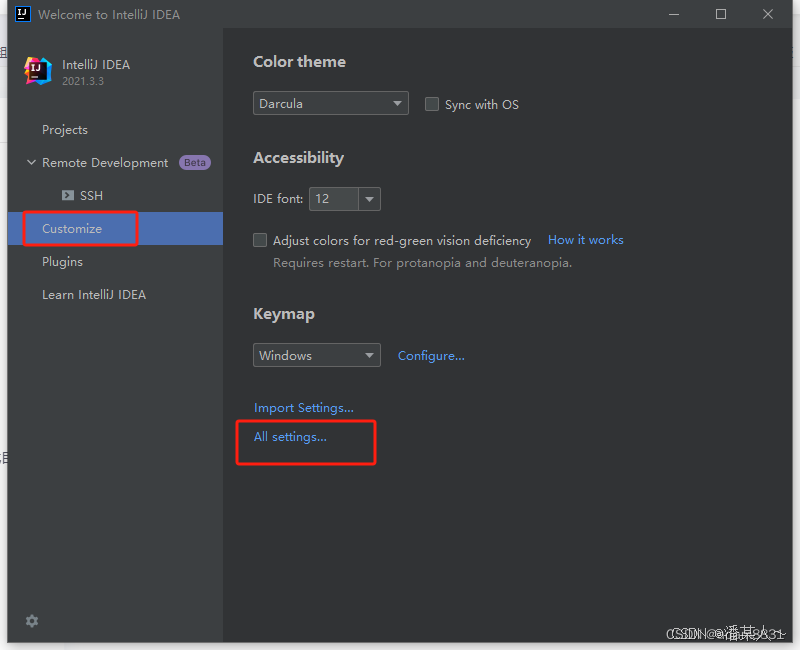Screen dimensions: 800x650
Task: Open All settings... link
Action: pos(290,437)
